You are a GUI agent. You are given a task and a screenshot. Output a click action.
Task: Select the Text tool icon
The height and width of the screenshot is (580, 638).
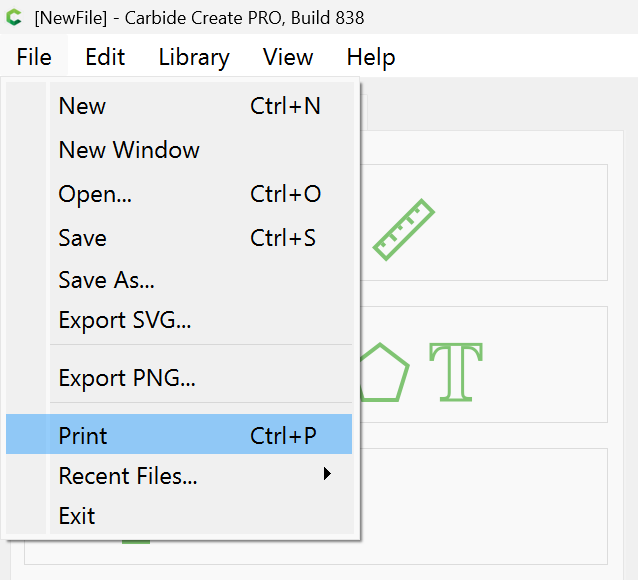456,372
